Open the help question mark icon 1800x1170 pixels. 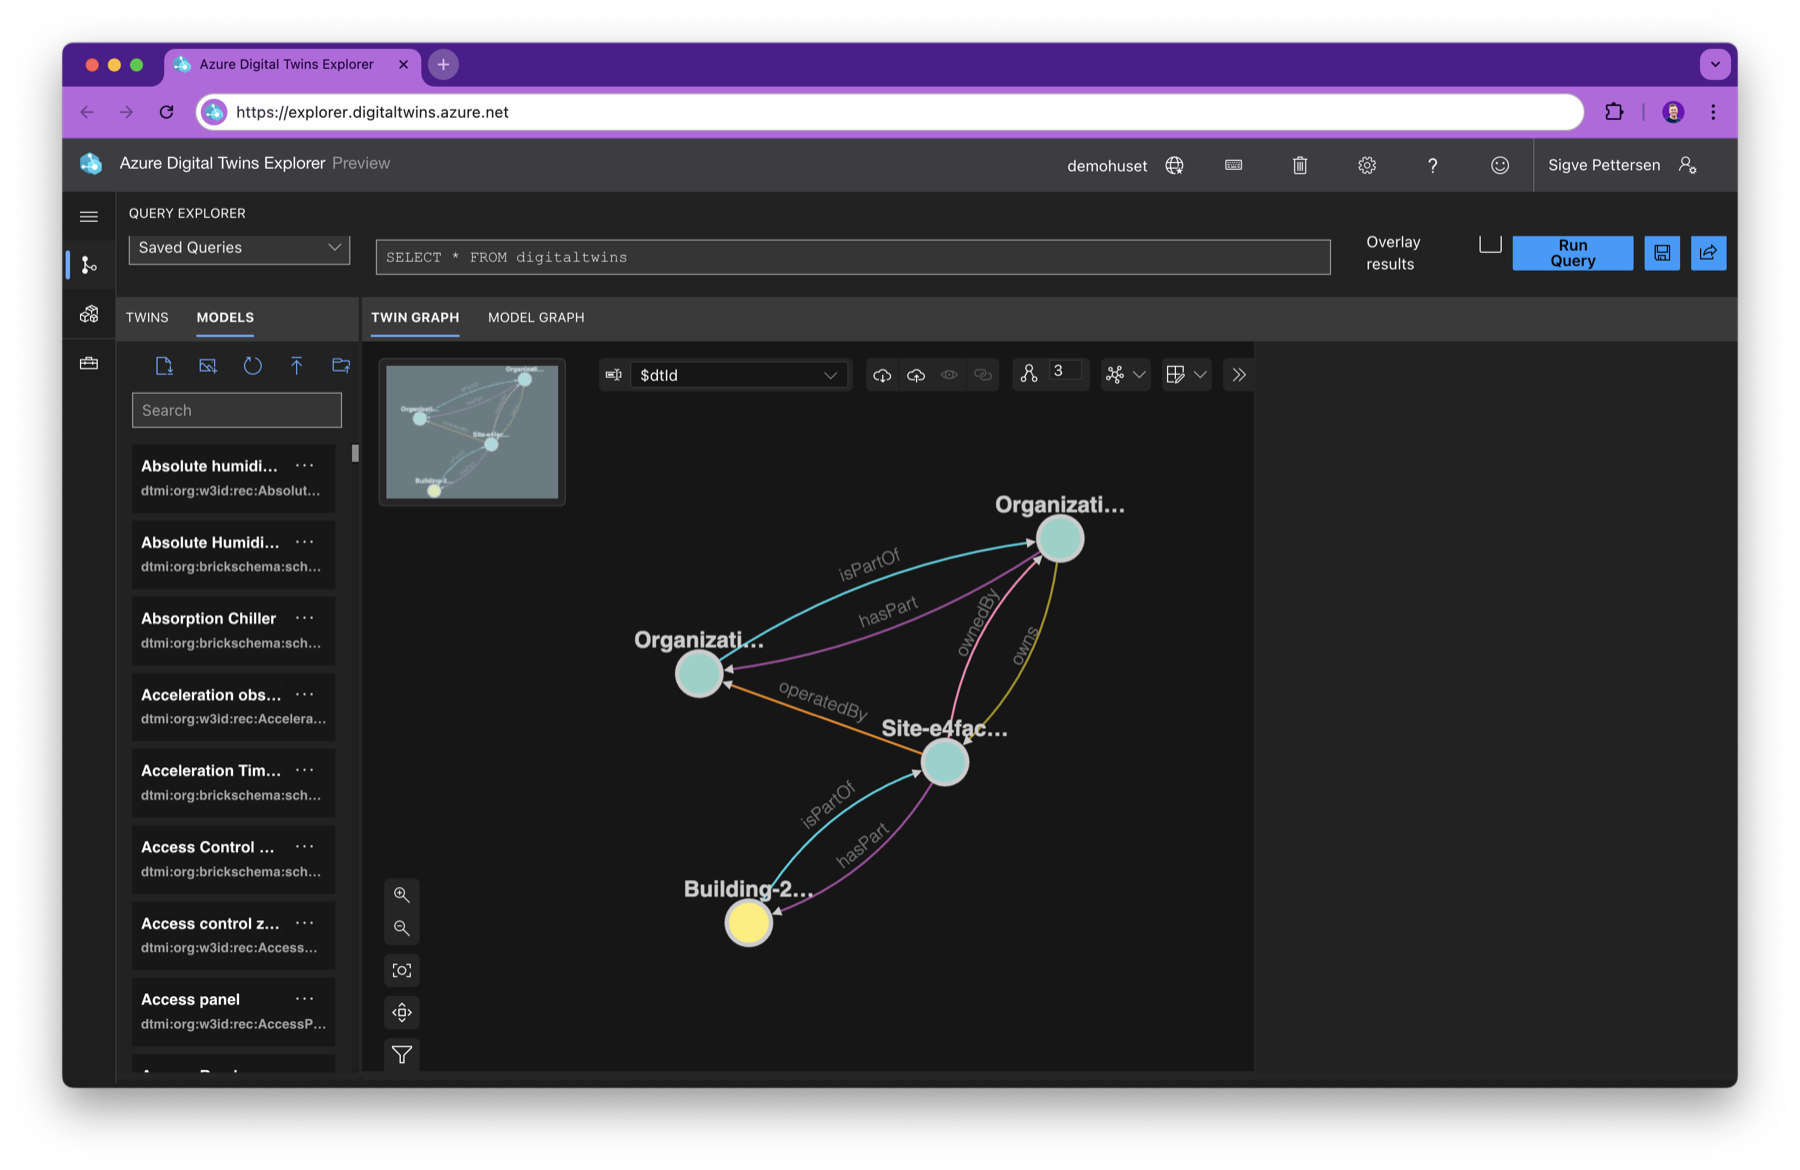click(x=1432, y=165)
